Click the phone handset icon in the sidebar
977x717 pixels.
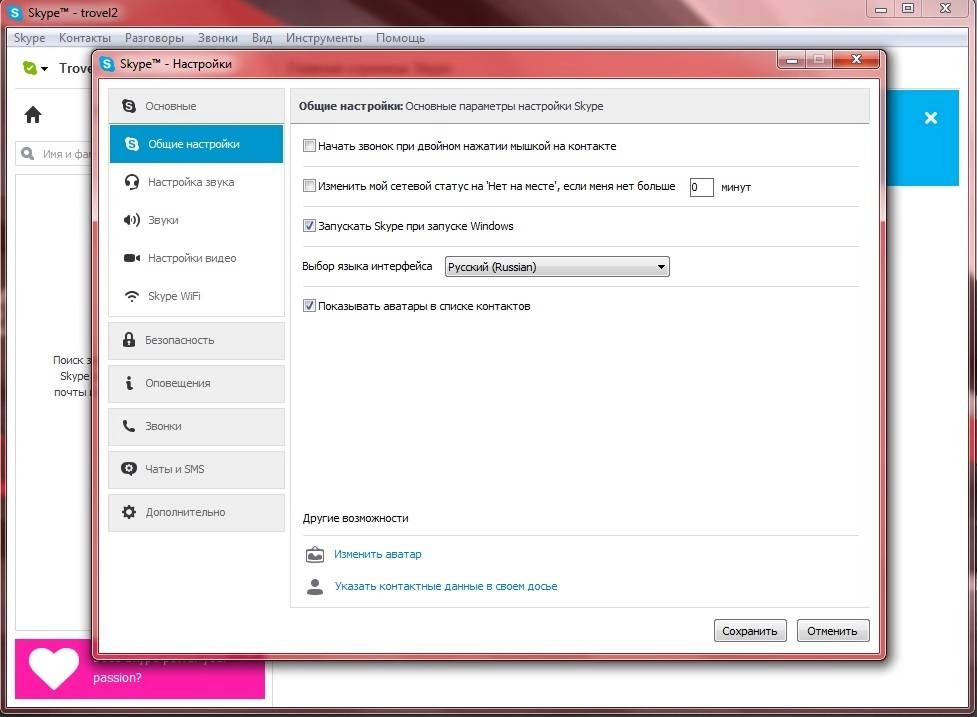click(128, 426)
